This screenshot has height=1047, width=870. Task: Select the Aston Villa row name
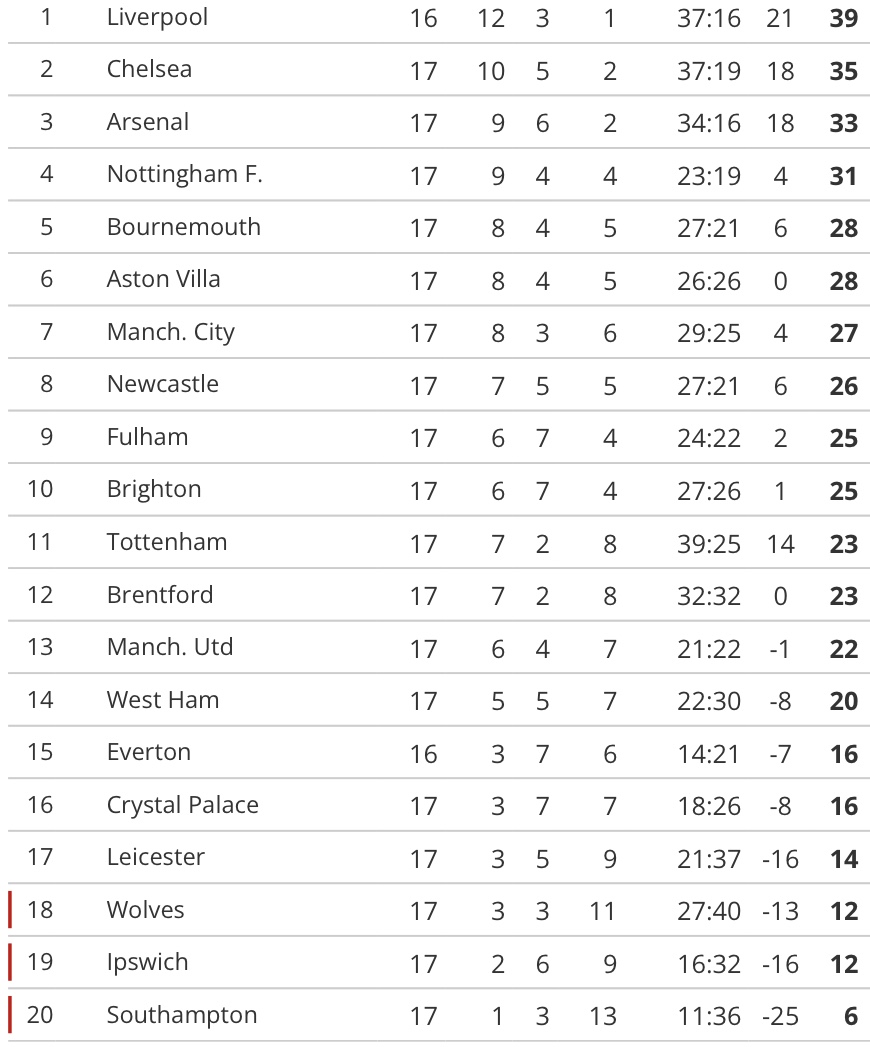[163, 279]
